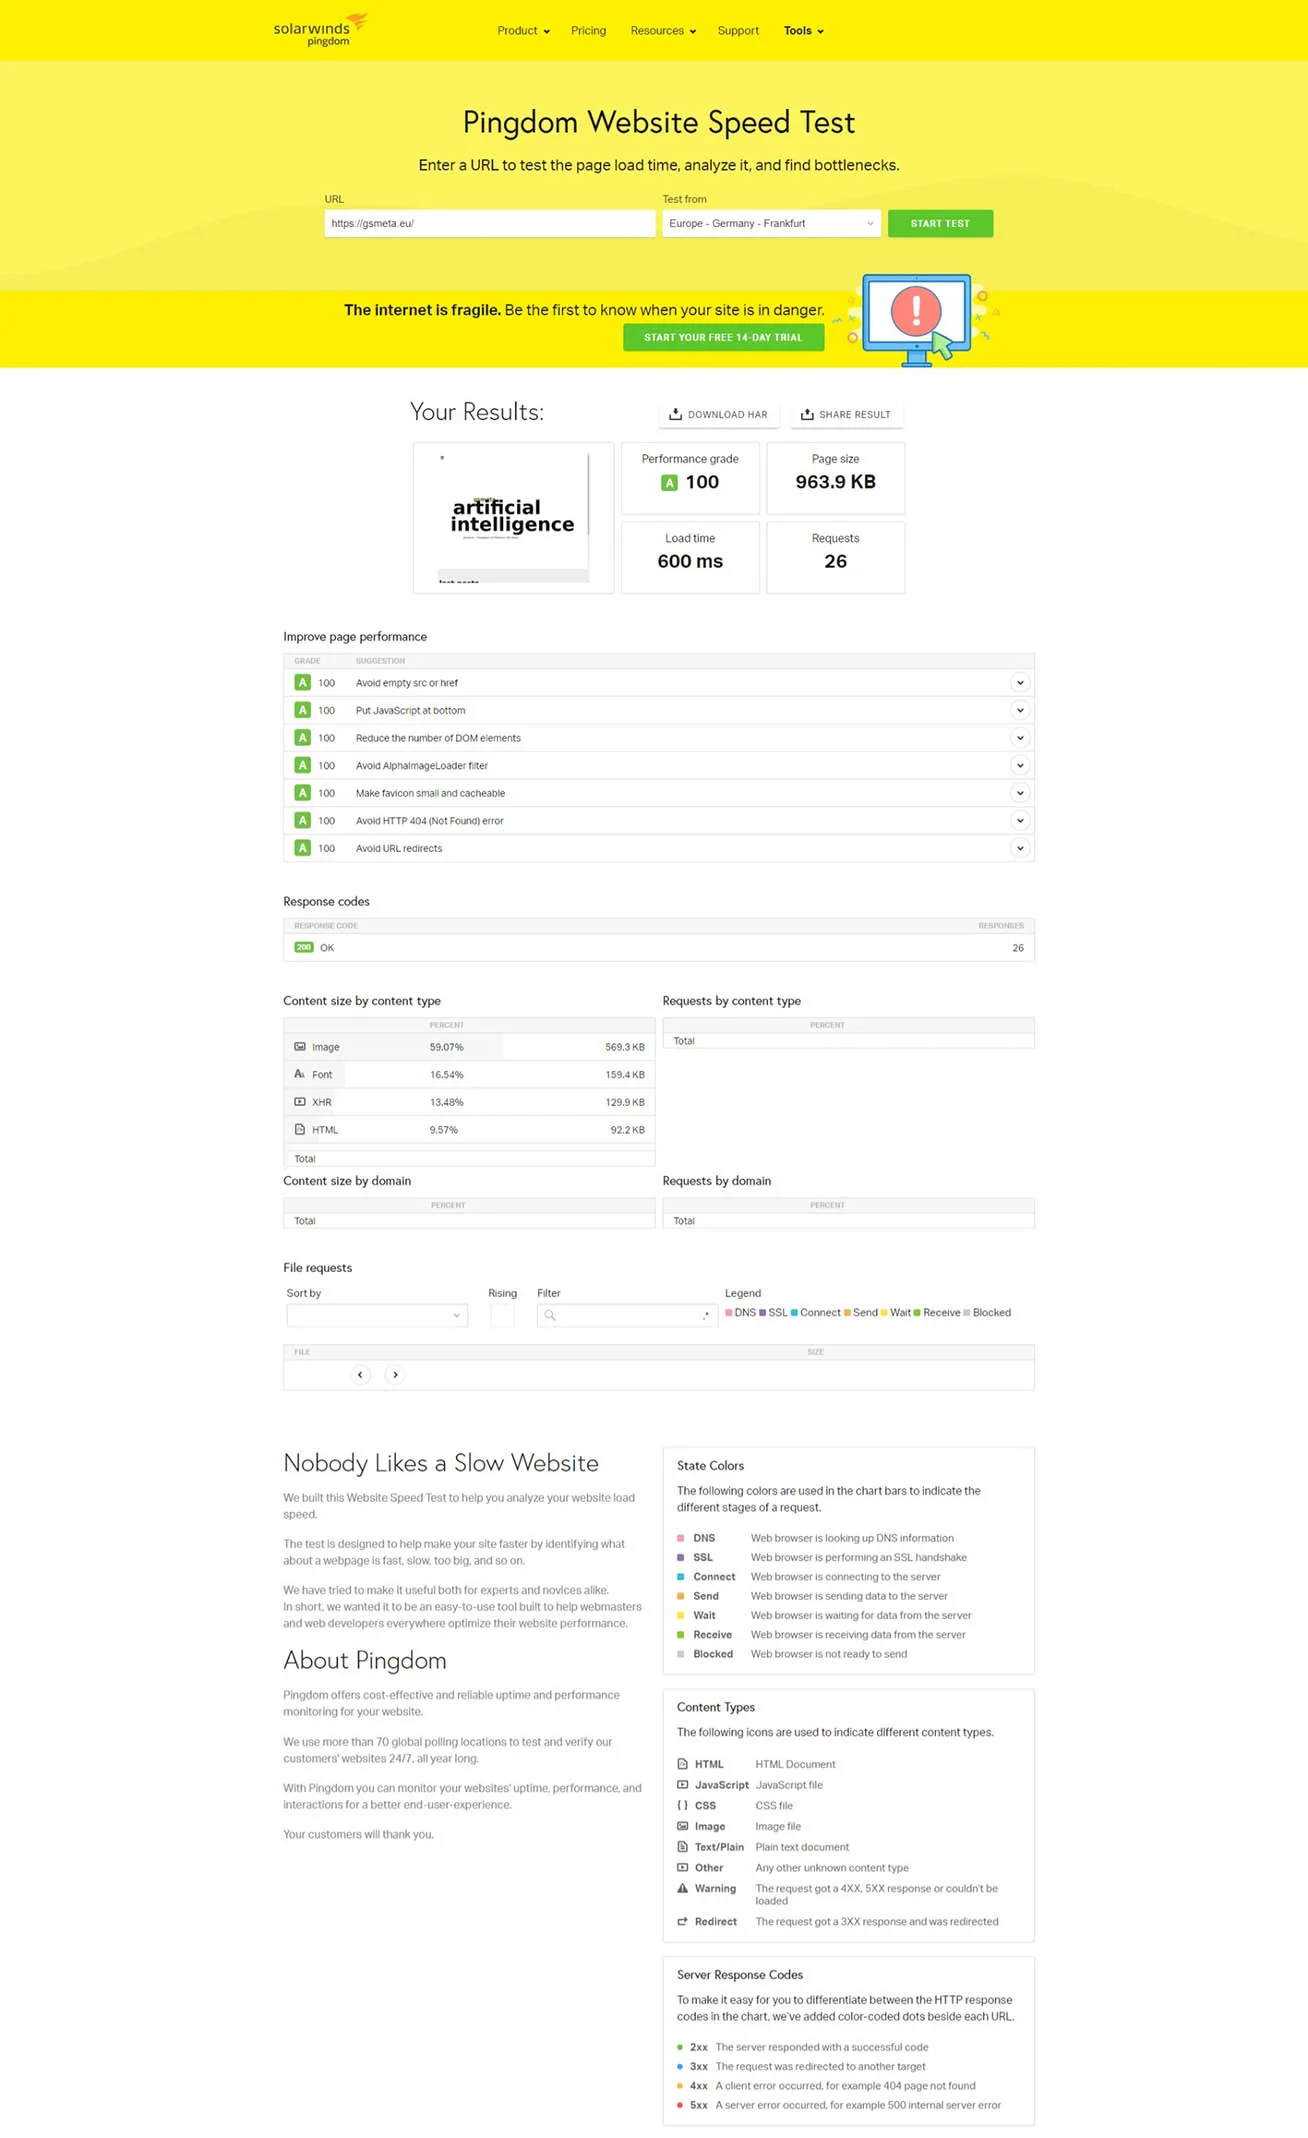
Task: Click the green Receive legend swatch
Action: click(x=917, y=1313)
